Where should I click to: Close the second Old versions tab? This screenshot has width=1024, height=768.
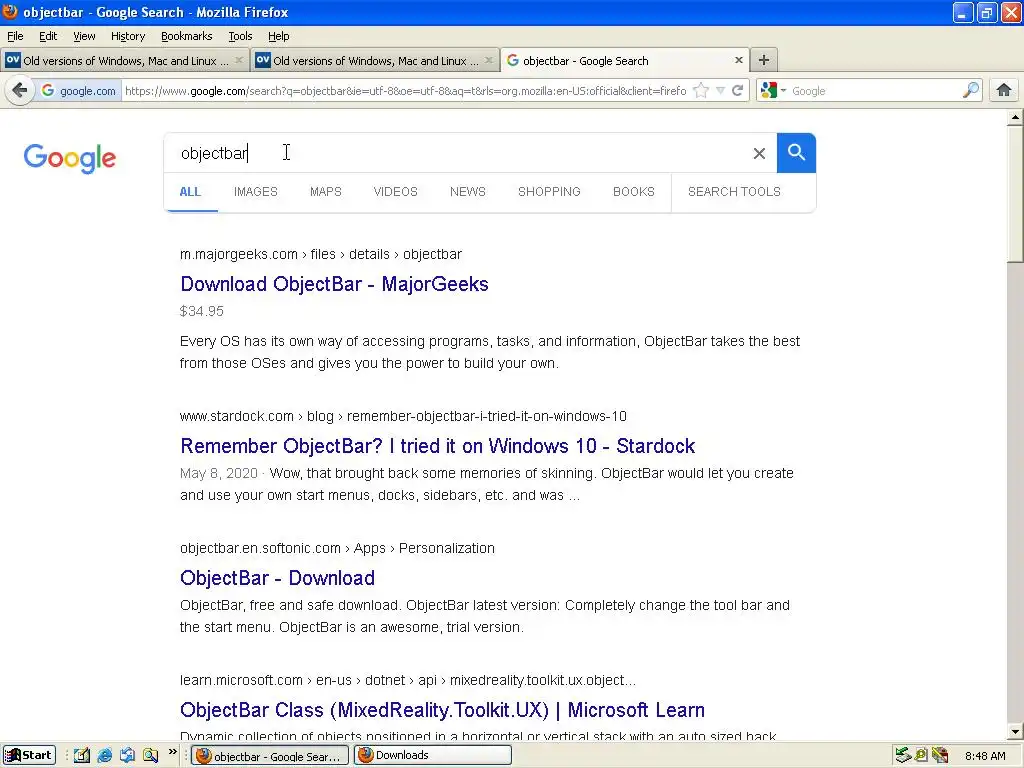point(489,60)
